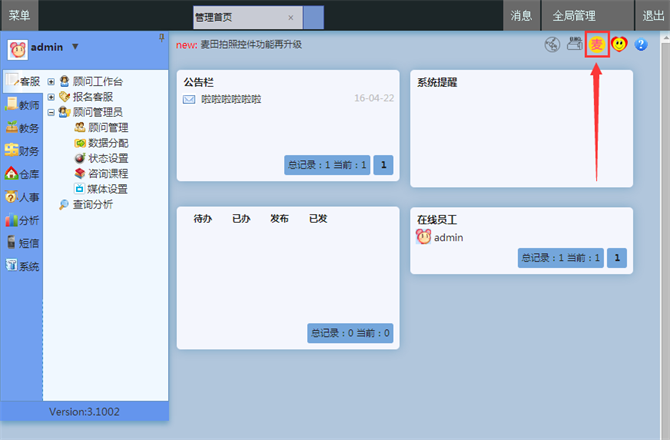Open 顾问工作台 in the tree
The height and width of the screenshot is (440, 670).
coord(97,82)
